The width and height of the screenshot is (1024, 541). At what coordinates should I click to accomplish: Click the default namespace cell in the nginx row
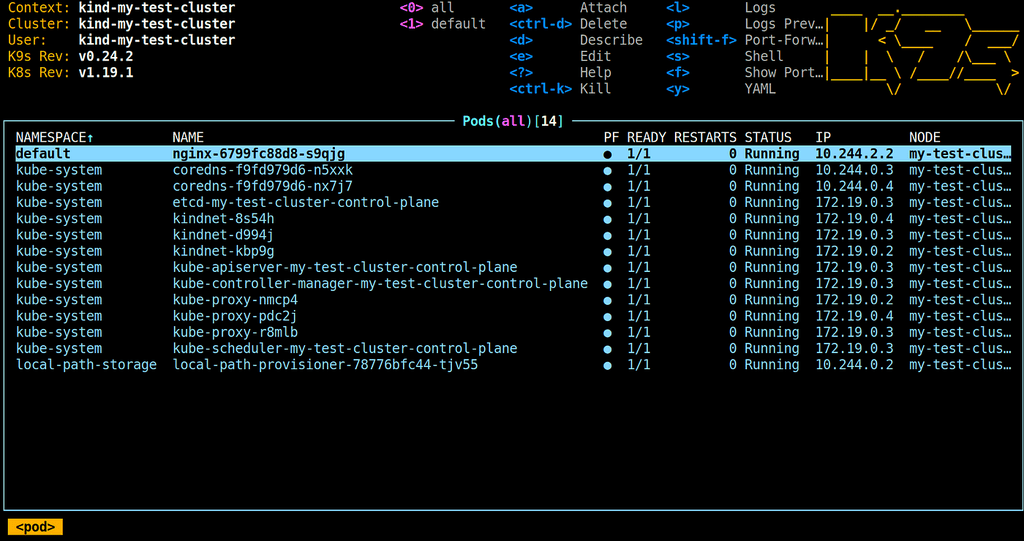(x=43, y=154)
